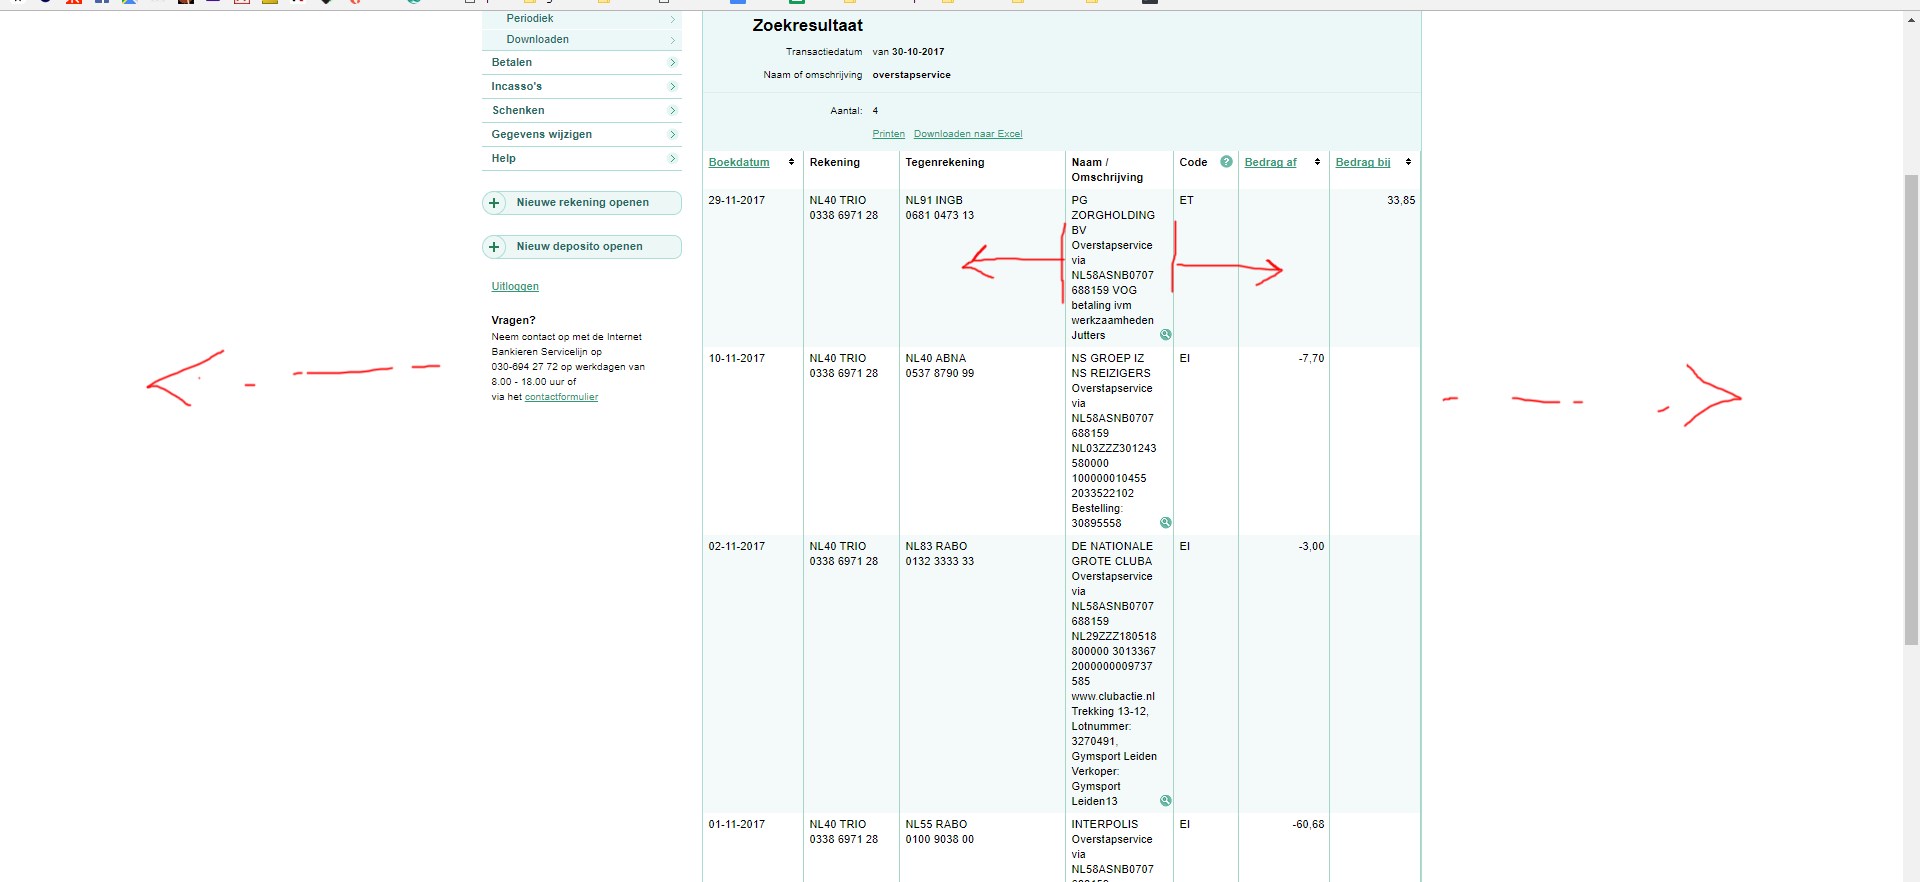Click the NS GROEP IZ description text
Image resolution: width=1920 pixels, height=882 pixels.
[x=1108, y=358]
